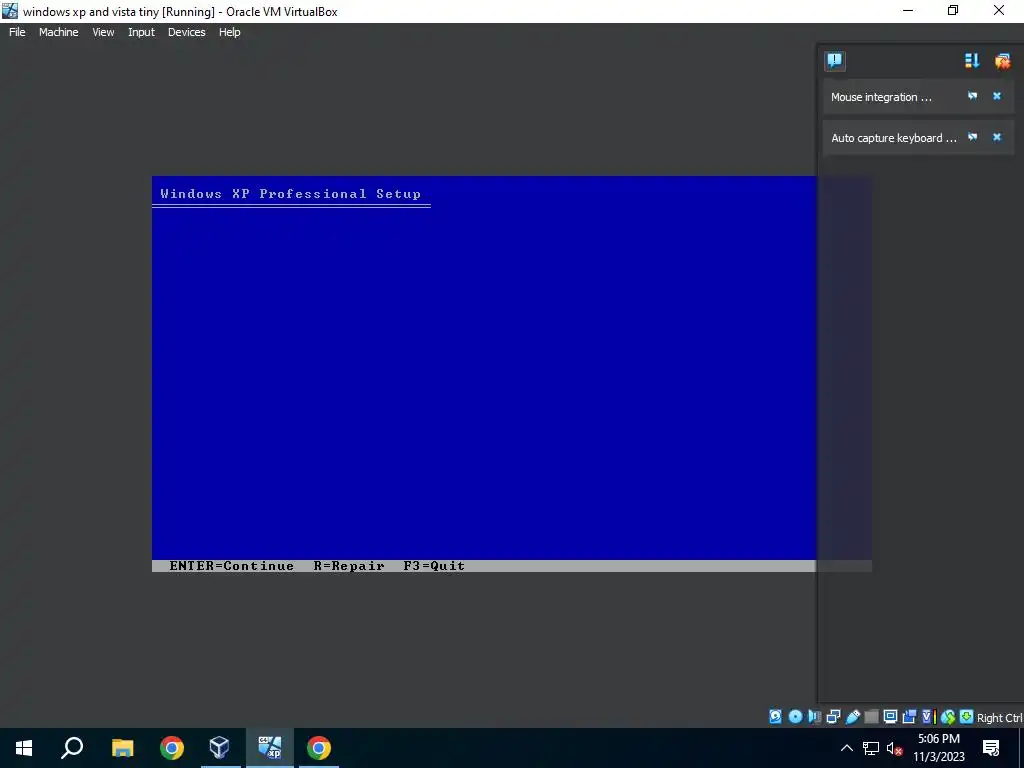Click the gray shared folders indicator

point(871,716)
